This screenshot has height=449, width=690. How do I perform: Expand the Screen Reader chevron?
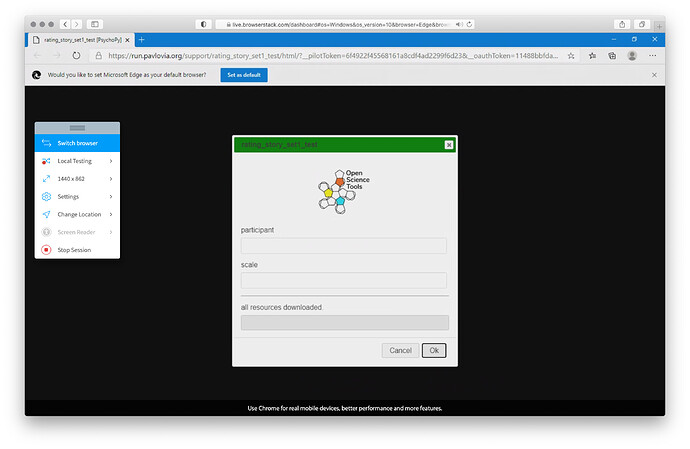pos(111,232)
